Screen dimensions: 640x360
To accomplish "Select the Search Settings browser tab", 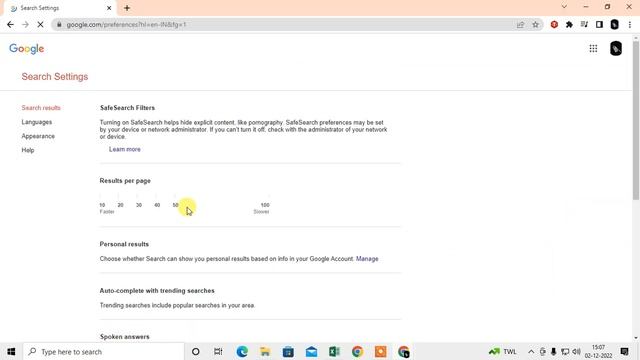I will coord(60,8).
